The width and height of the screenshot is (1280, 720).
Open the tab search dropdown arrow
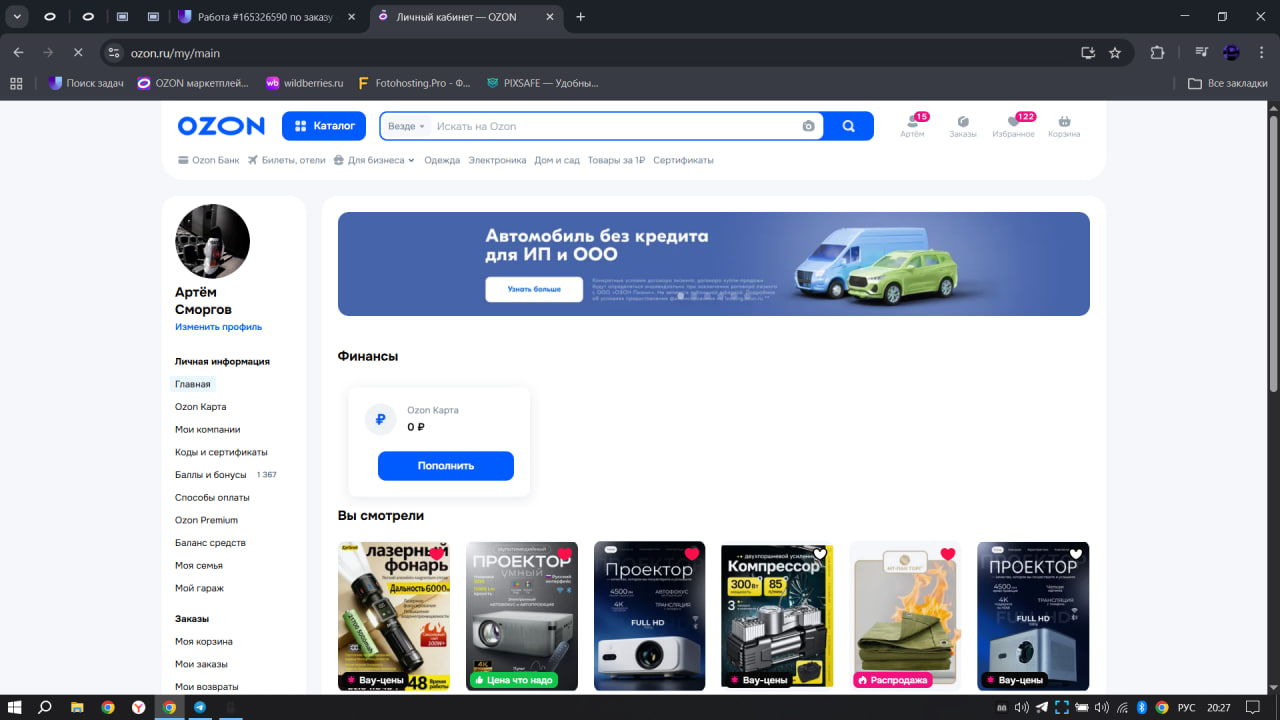click(x=18, y=17)
